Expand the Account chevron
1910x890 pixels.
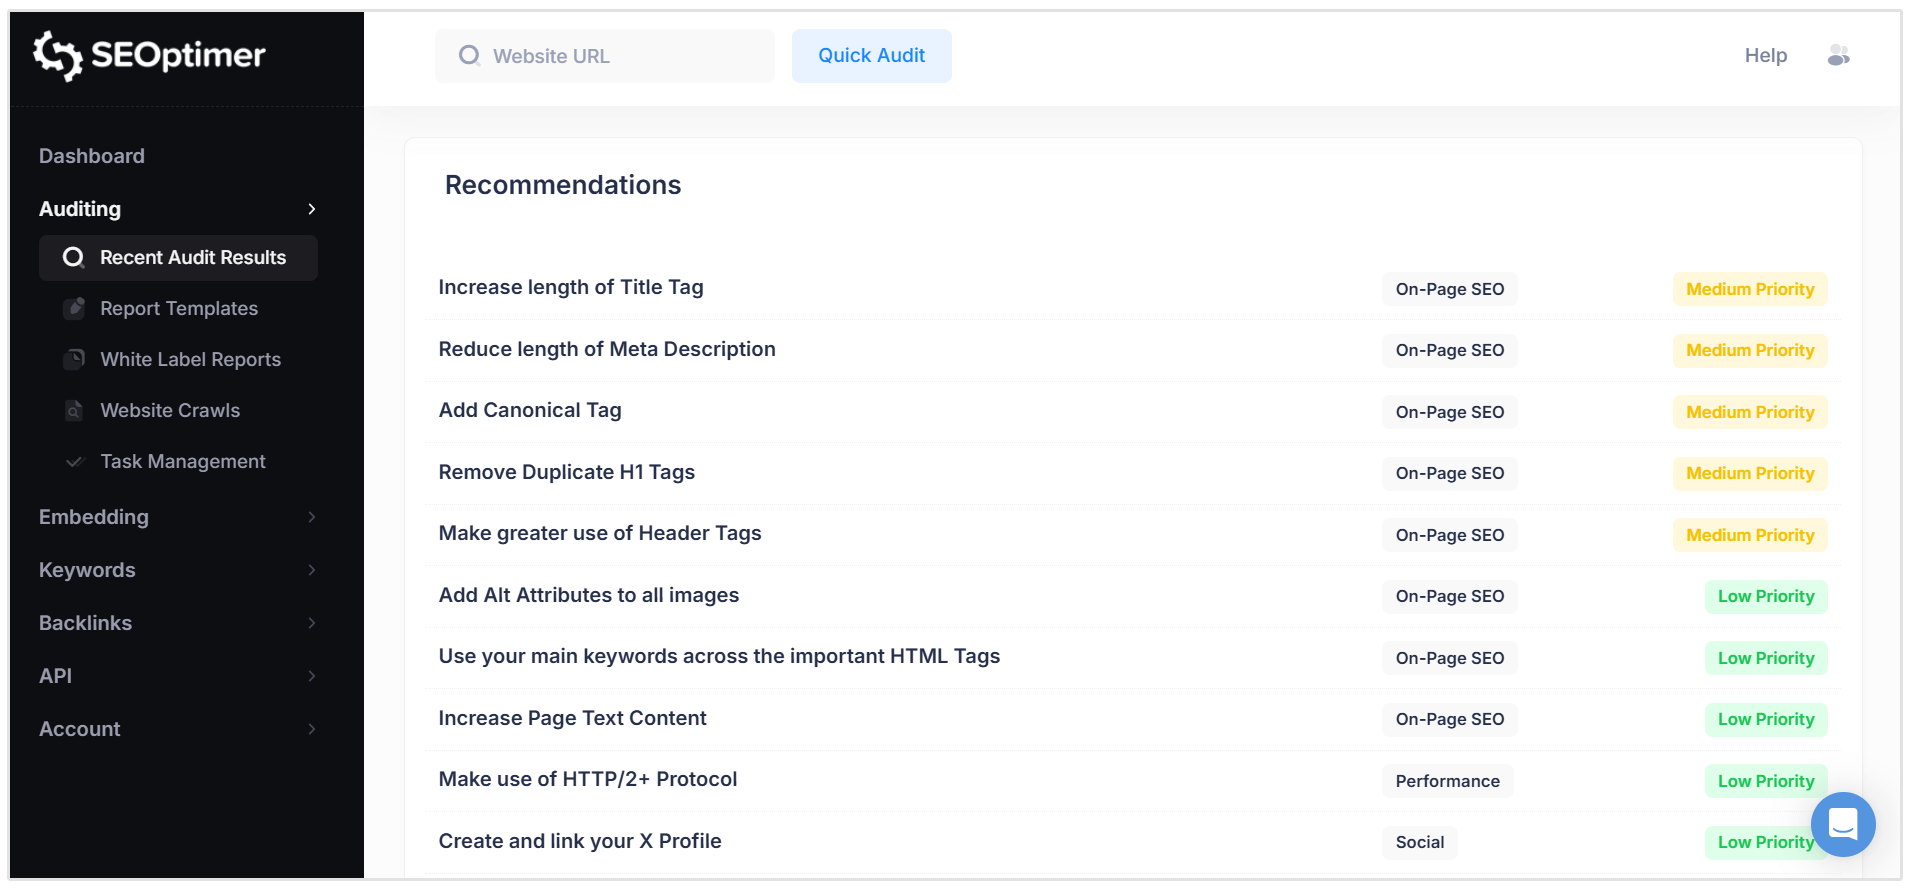[x=312, y=729]
